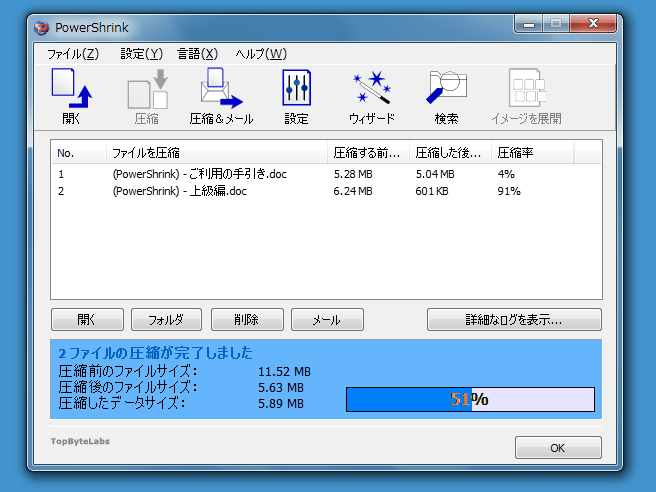656x492 pixels.
Task: Sort by 圧縮した後 column header
Action: (451, 153)
